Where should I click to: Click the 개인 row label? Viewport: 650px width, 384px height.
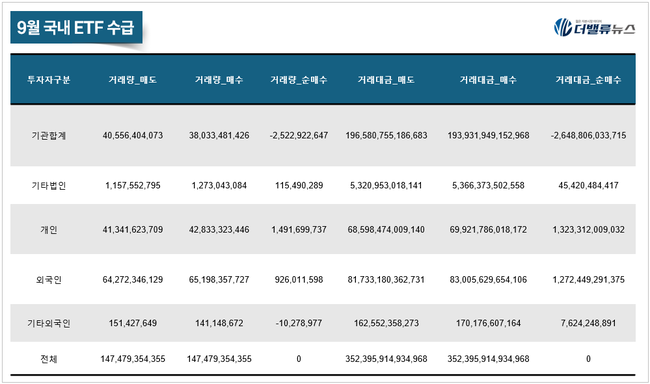[49, 229]
